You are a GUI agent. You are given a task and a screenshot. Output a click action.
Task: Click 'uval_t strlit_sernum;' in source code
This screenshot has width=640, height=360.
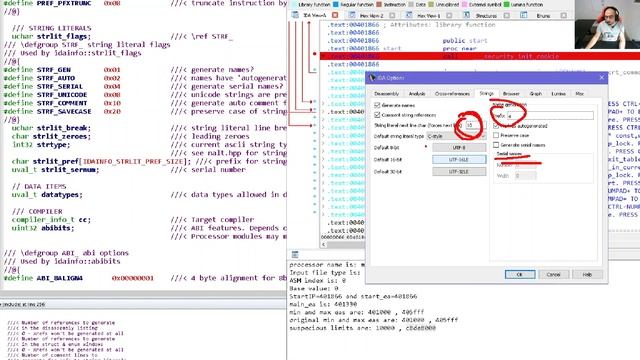(55, 169)
